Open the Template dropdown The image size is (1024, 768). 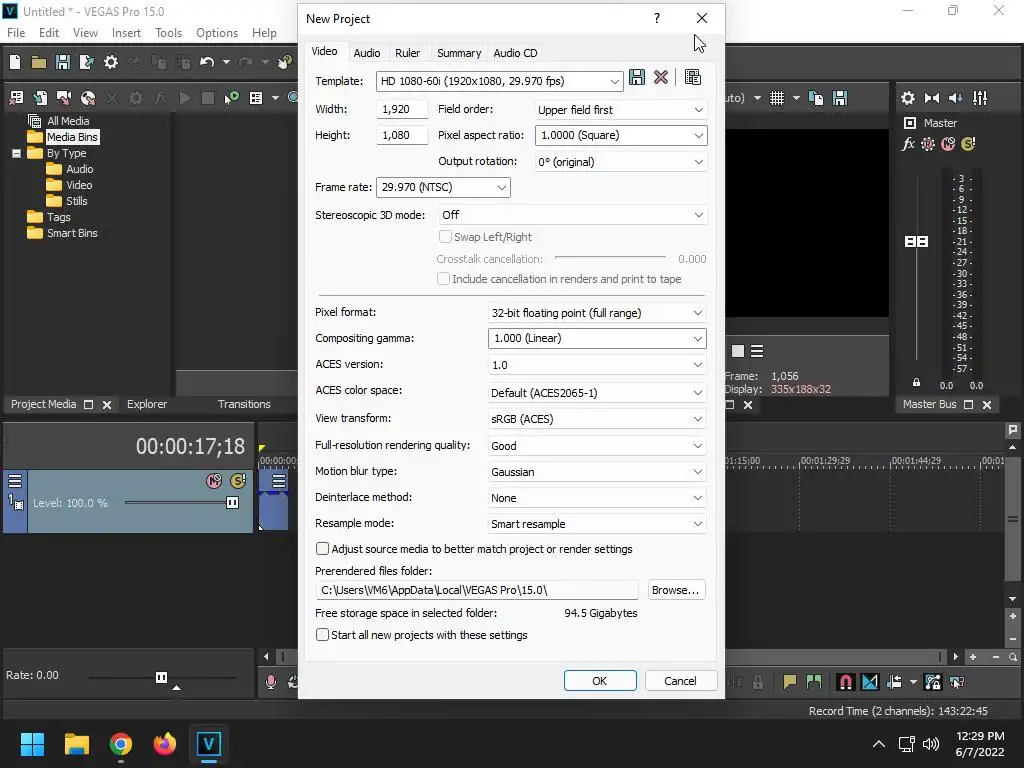click(499, 81)
